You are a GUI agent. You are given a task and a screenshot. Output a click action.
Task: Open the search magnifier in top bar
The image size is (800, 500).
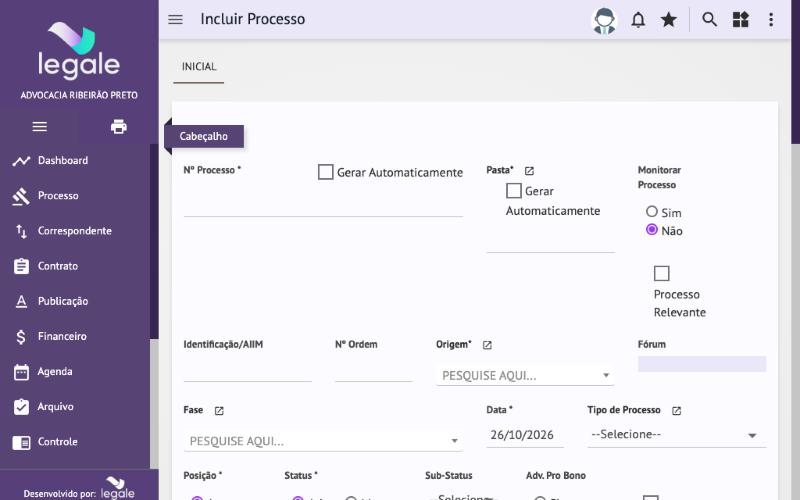coord(709,19)
